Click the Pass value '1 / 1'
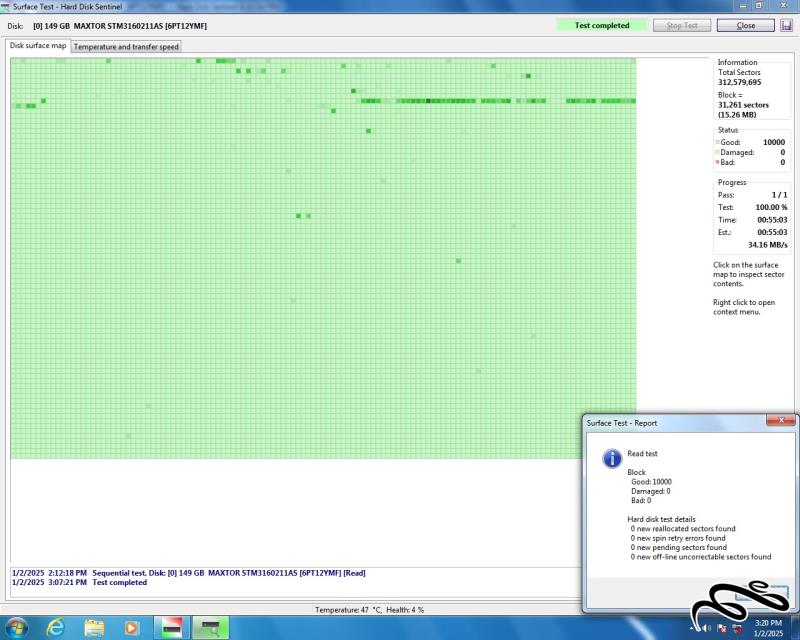 coord(779,195)
